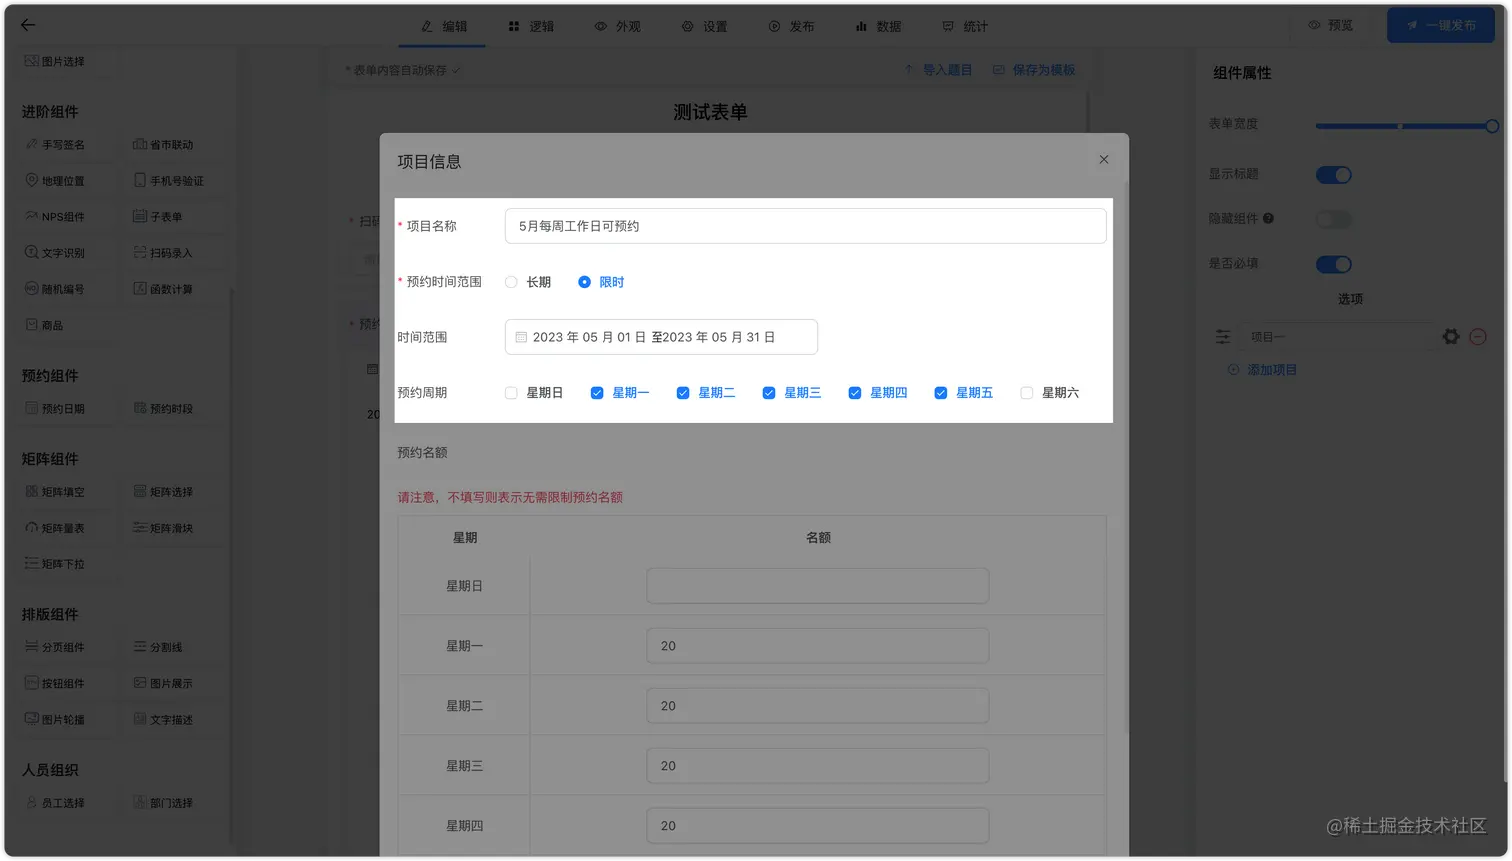This screenshot has height=861, width=1512.
Task: Click the 项目名称 input field
Action: pos(805,226)
